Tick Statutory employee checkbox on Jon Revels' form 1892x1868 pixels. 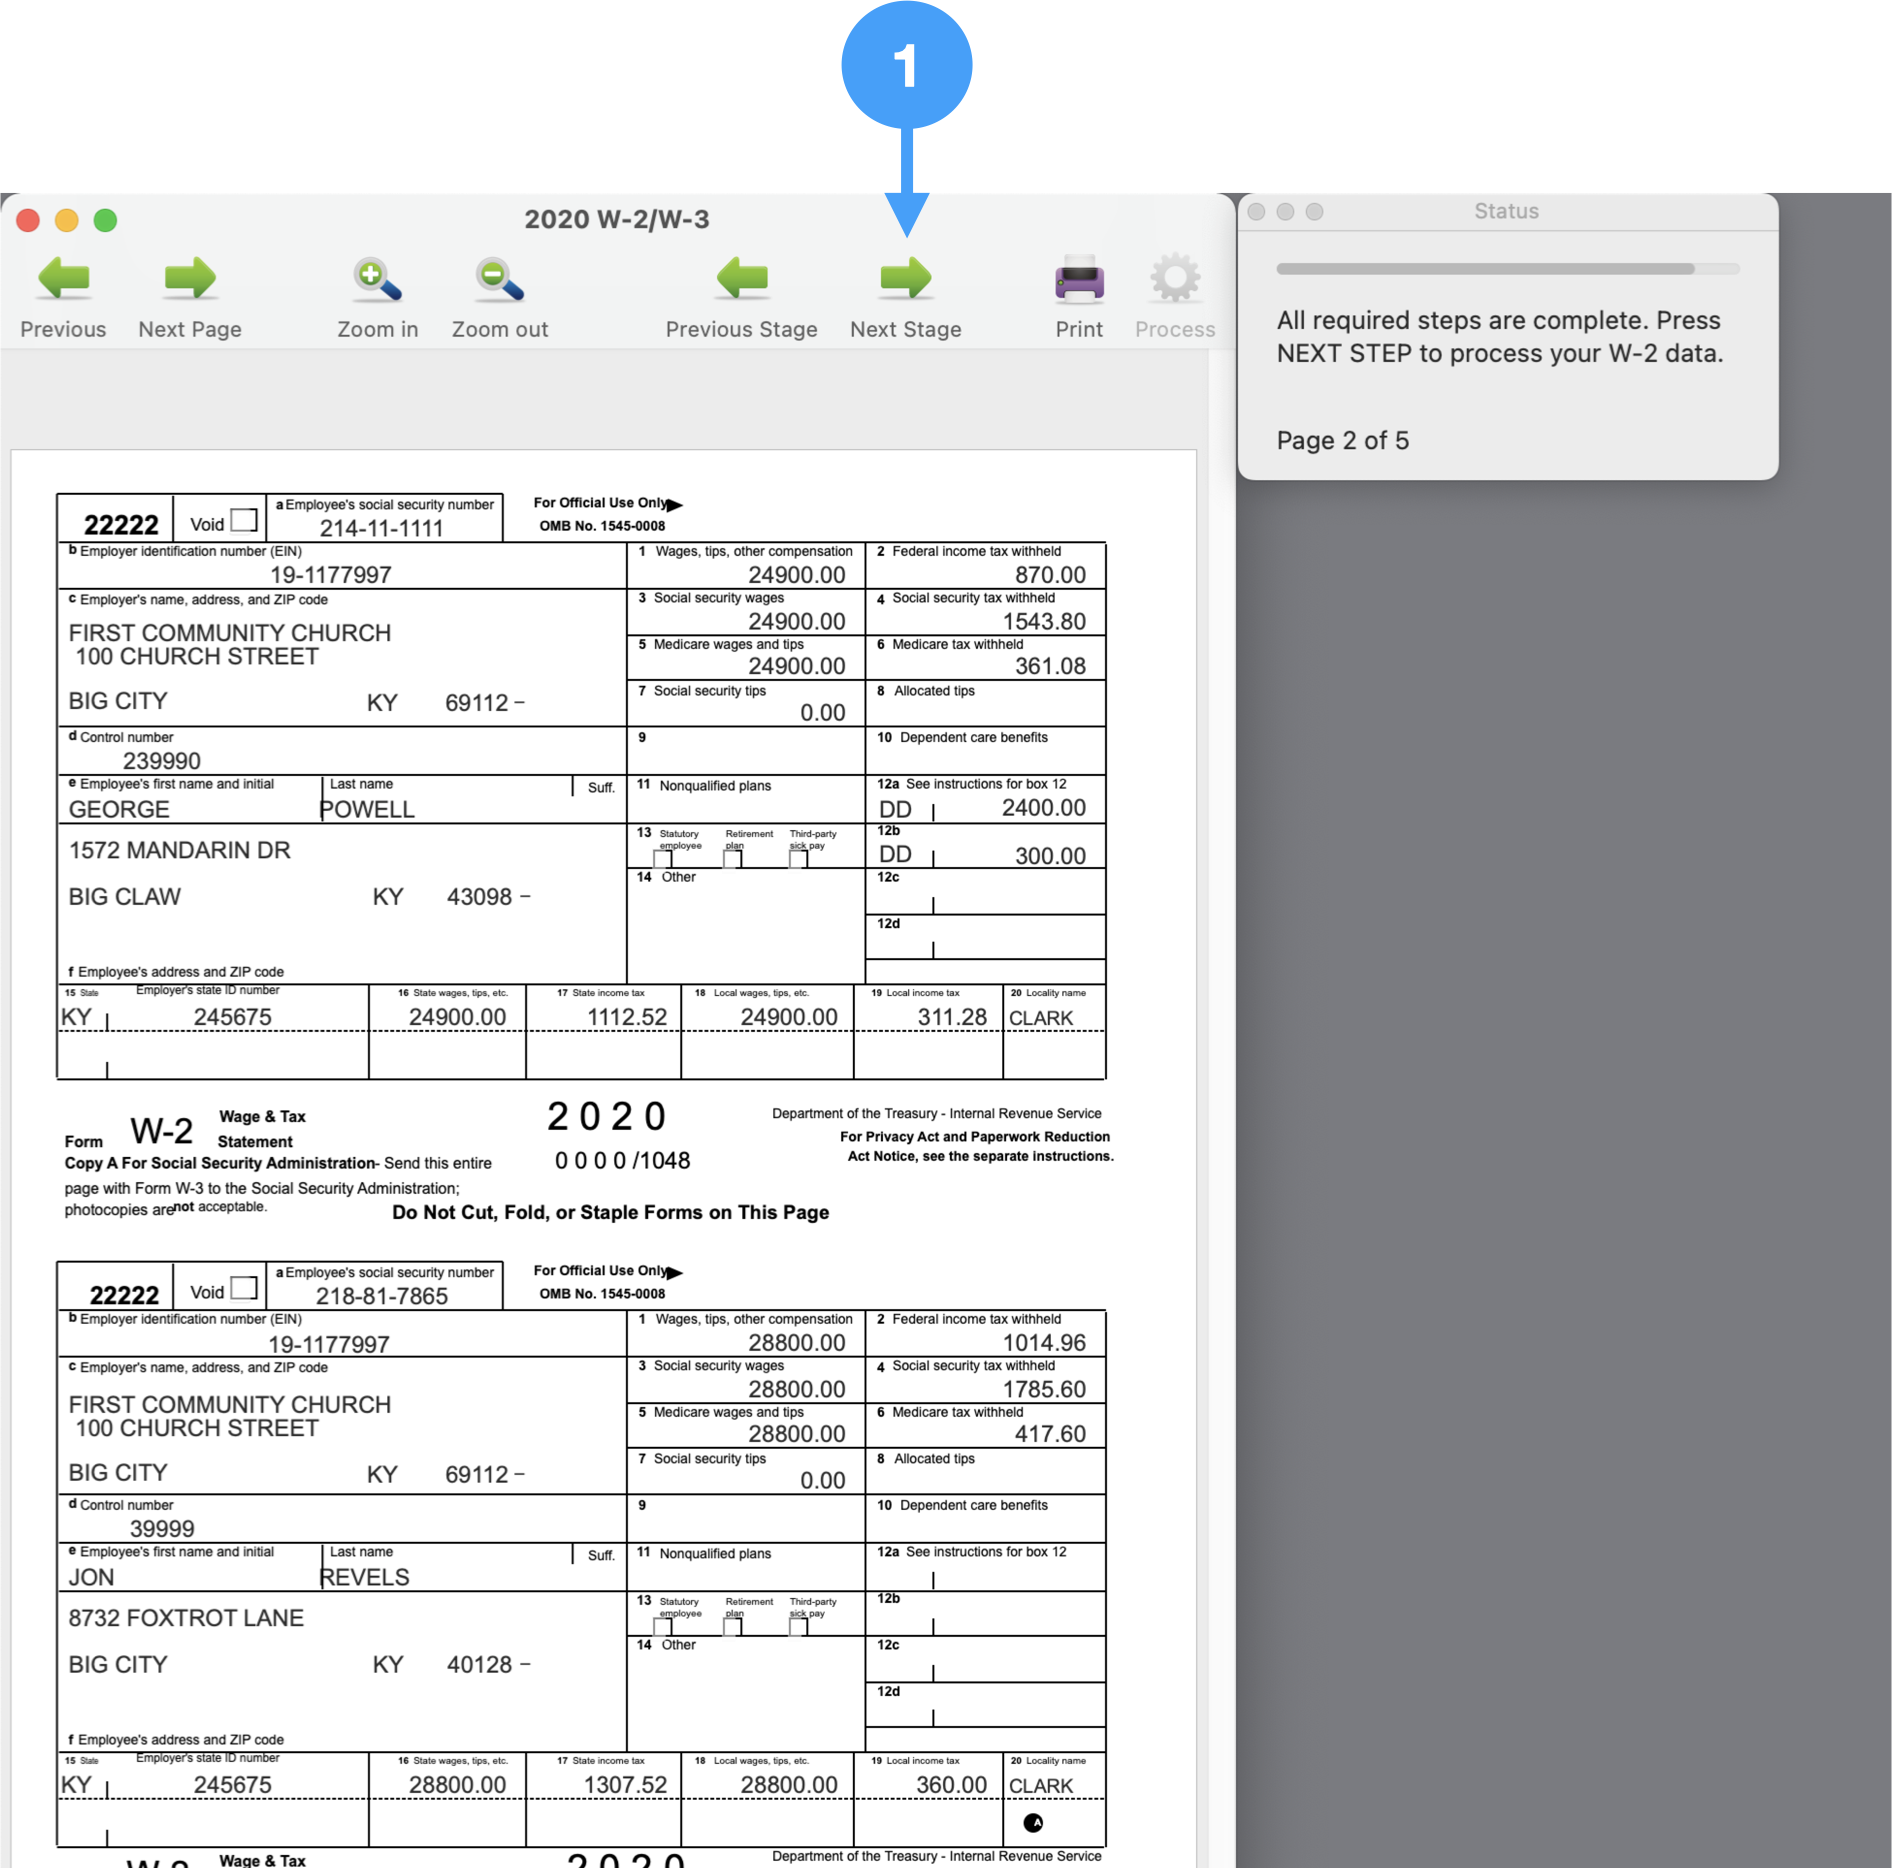pos(662,1627)
